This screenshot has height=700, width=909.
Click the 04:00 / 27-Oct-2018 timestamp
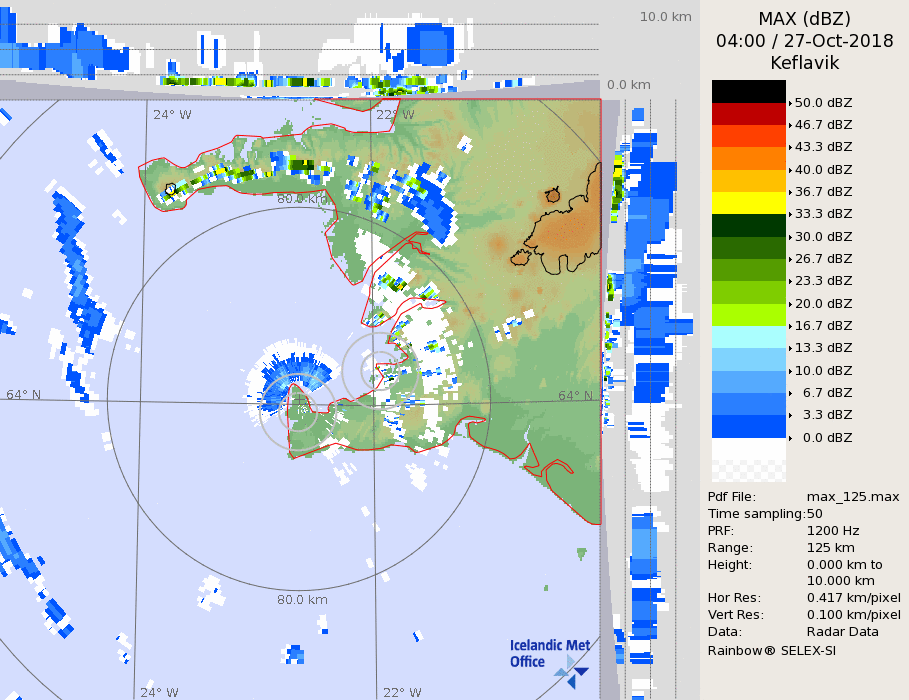coord(804,41)
